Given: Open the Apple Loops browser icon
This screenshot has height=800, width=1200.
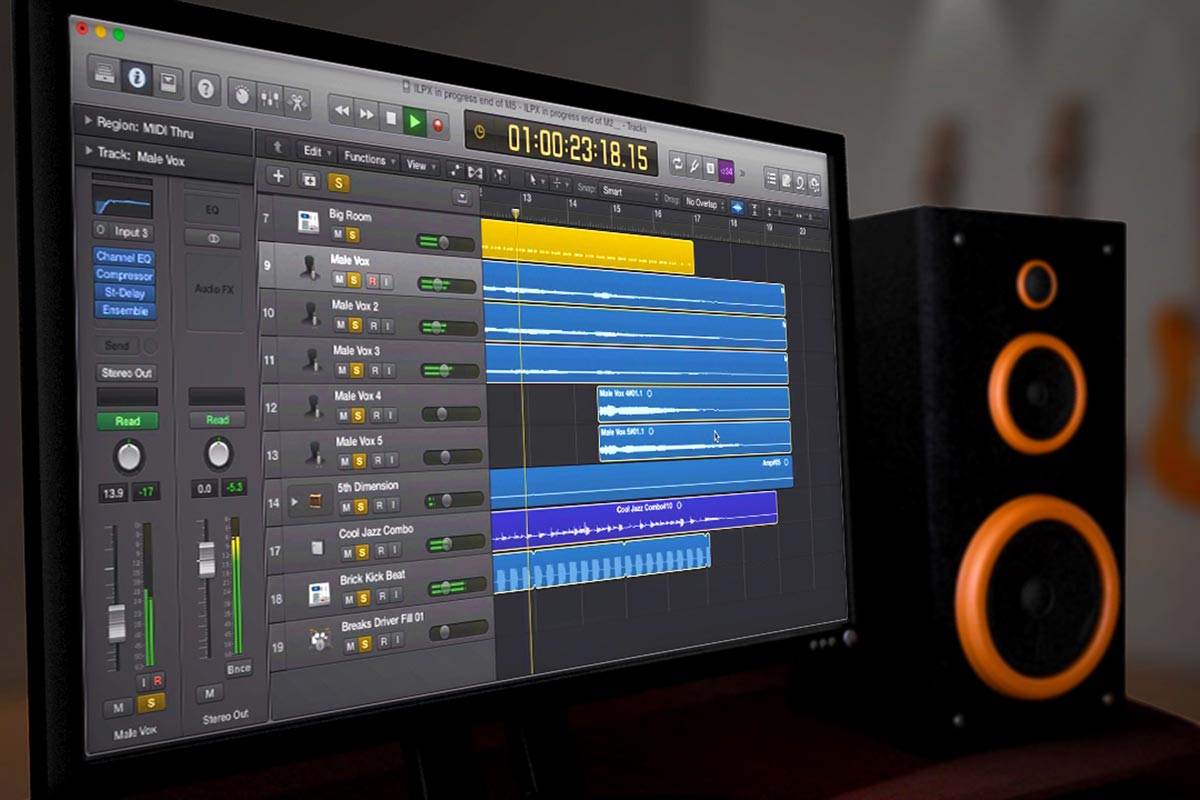Looking at the screenshot, I should point(800,183).
